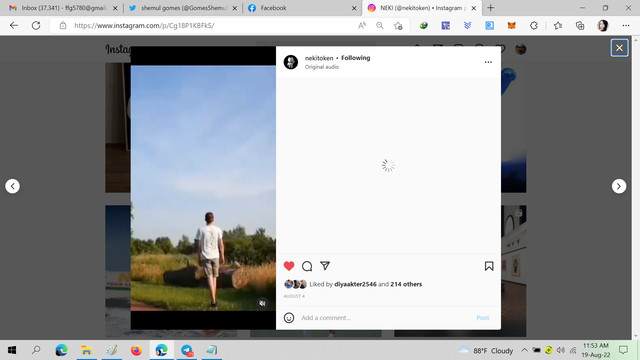Click the video of man walking
The image size is (640, 360).
203,188
